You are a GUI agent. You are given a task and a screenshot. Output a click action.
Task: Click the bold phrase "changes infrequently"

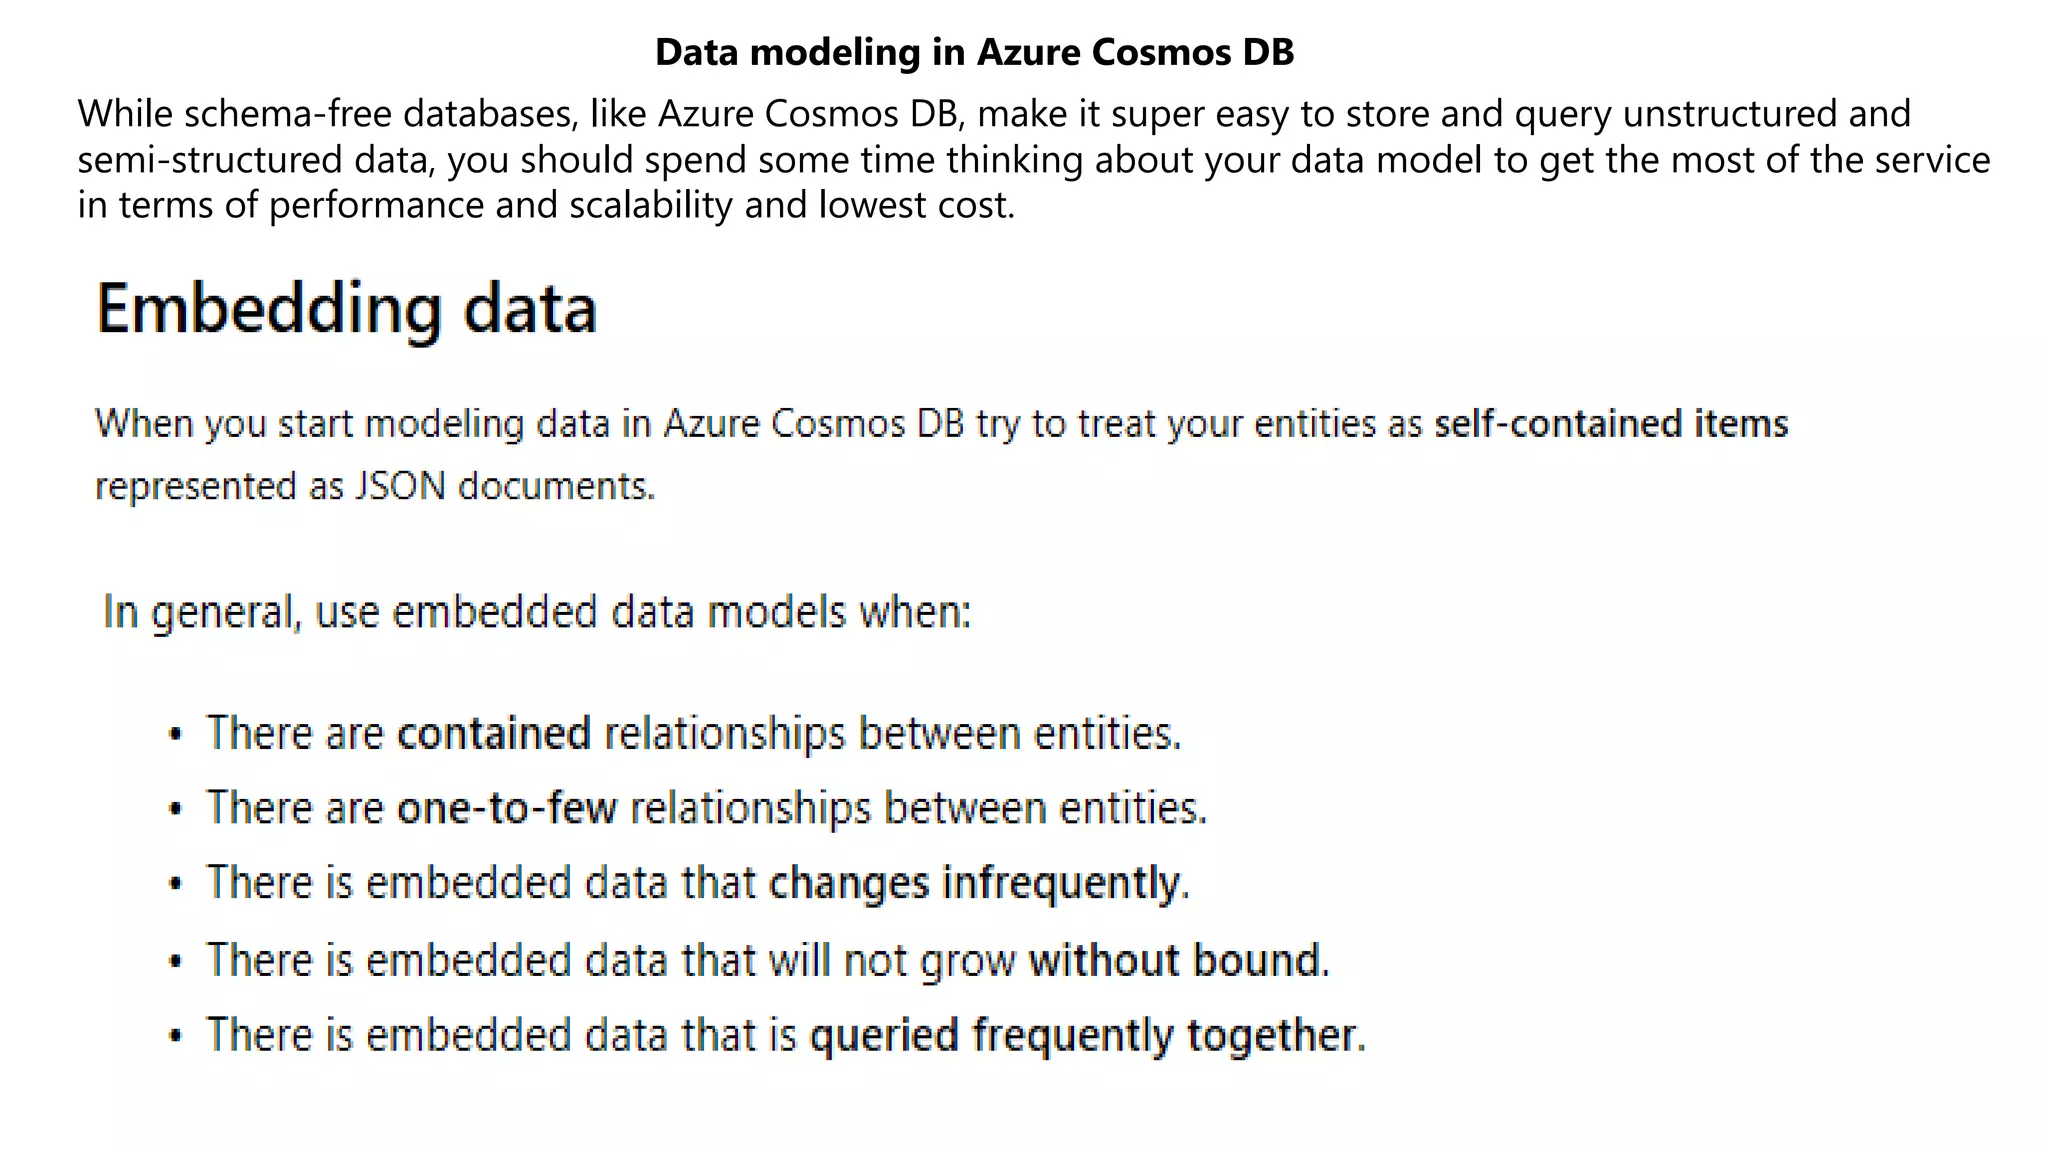975,883
